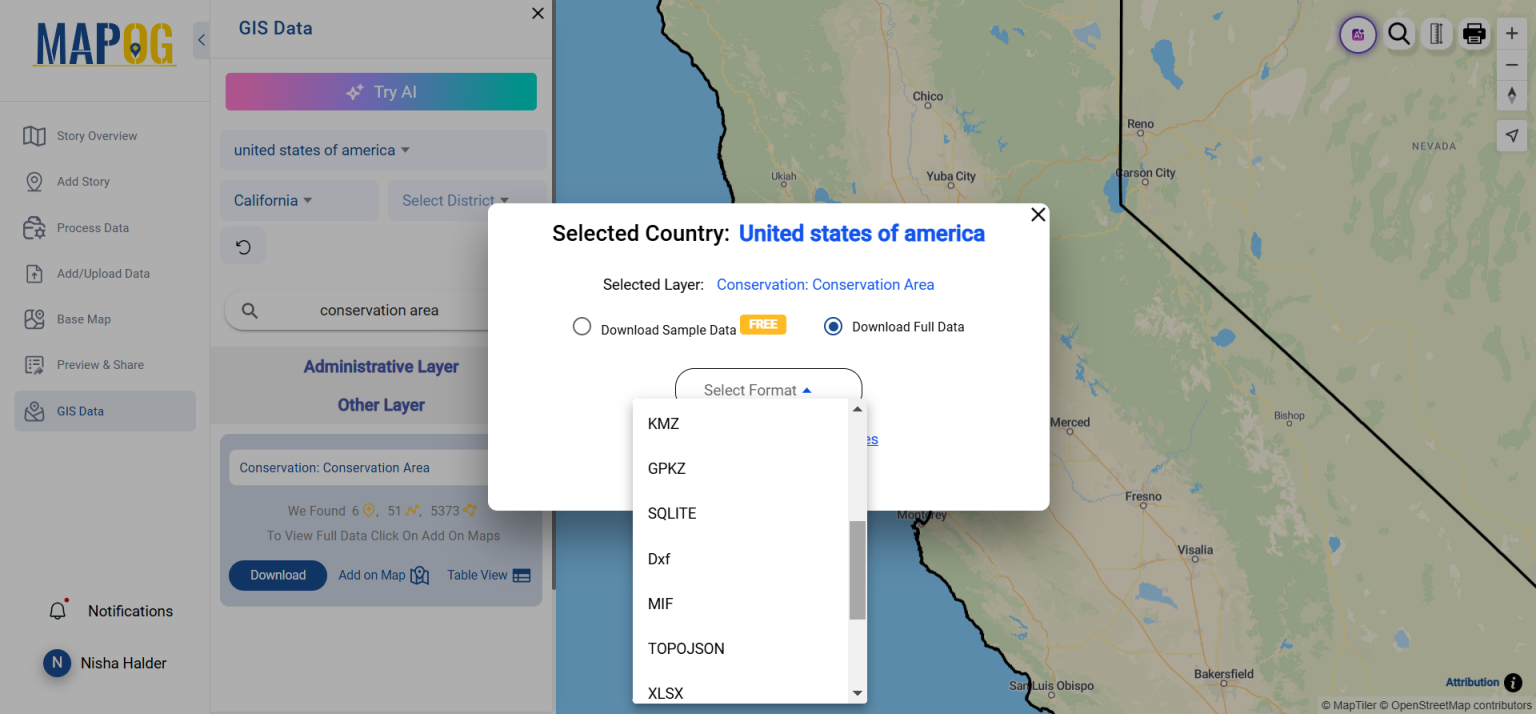Viewport: 1536px width, 714px height.
Task: Open the united states of america country dropdown
Action: 319,149
